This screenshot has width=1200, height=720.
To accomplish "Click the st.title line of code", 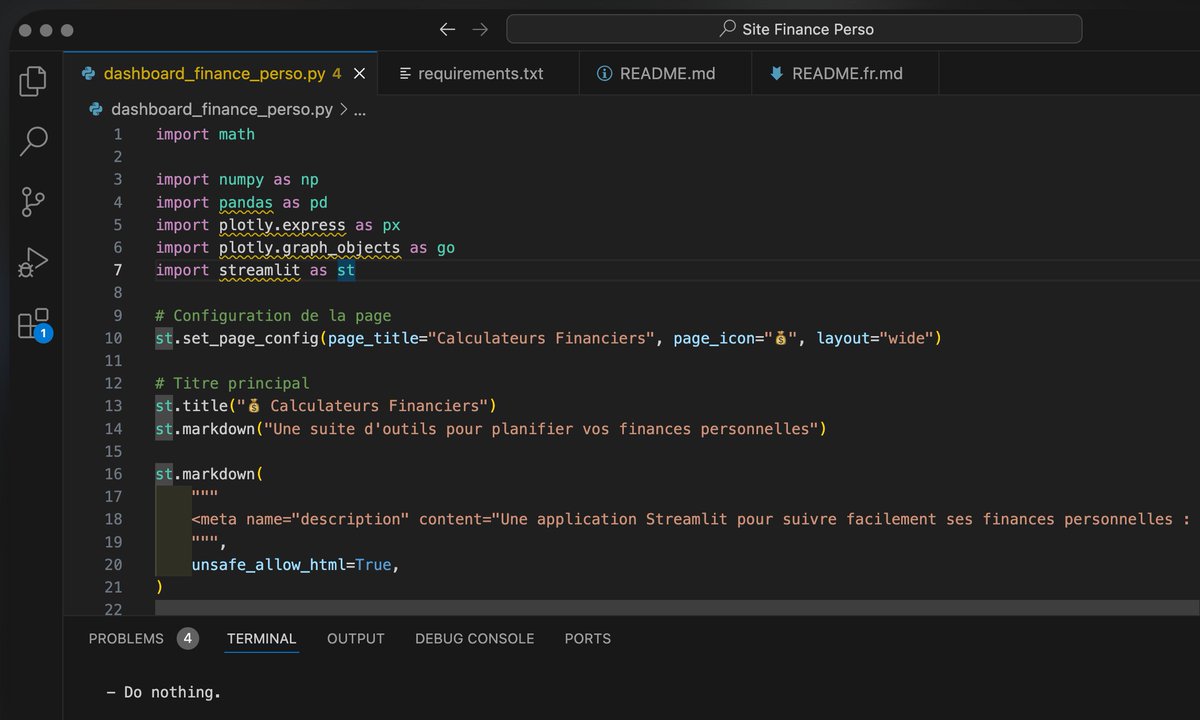I will pyautogui.click(x=326, y=406).
